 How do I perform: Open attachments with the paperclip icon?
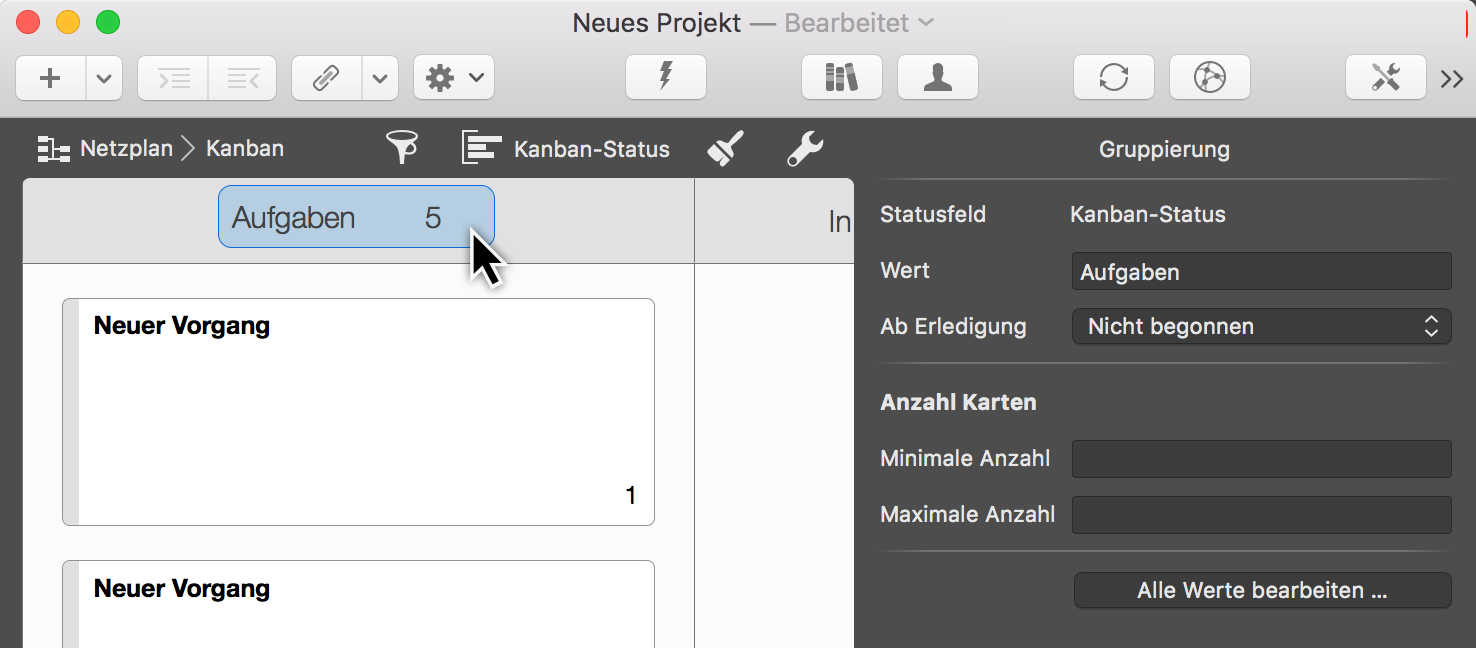coord(324,77)
